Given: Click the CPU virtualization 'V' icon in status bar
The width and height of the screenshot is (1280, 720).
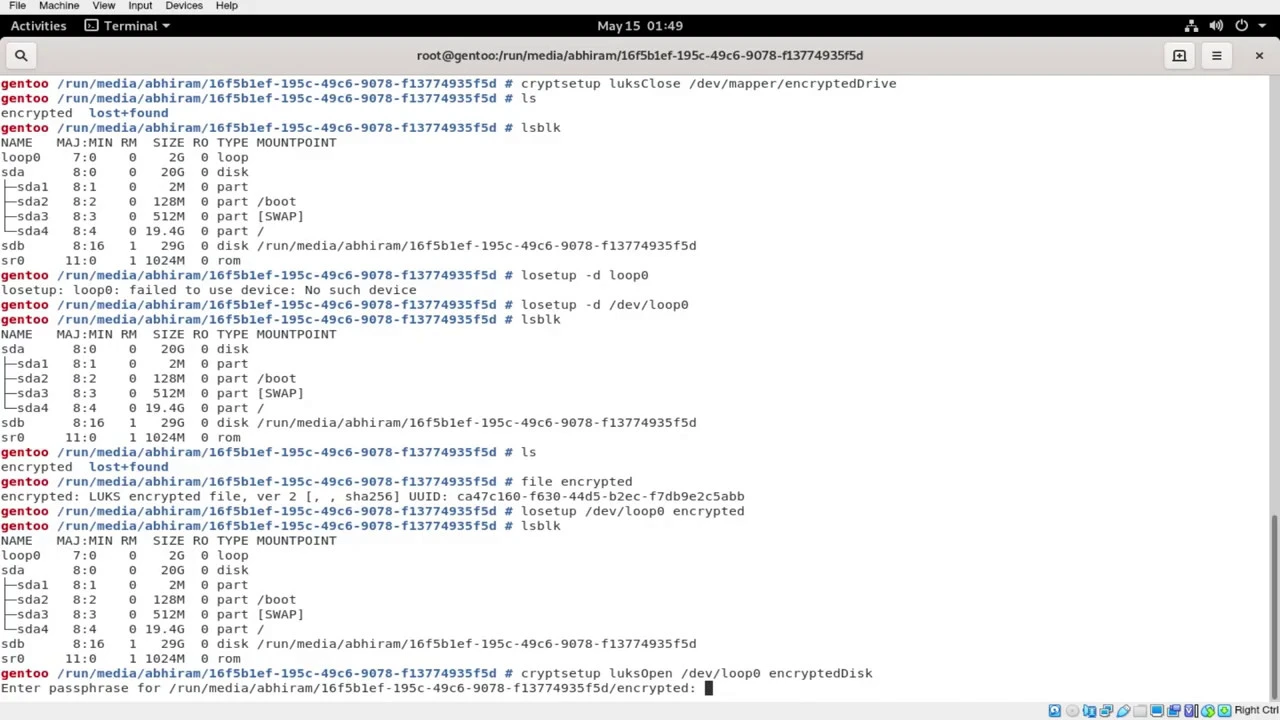Looking at the screenshot, I should [1190, 710].
